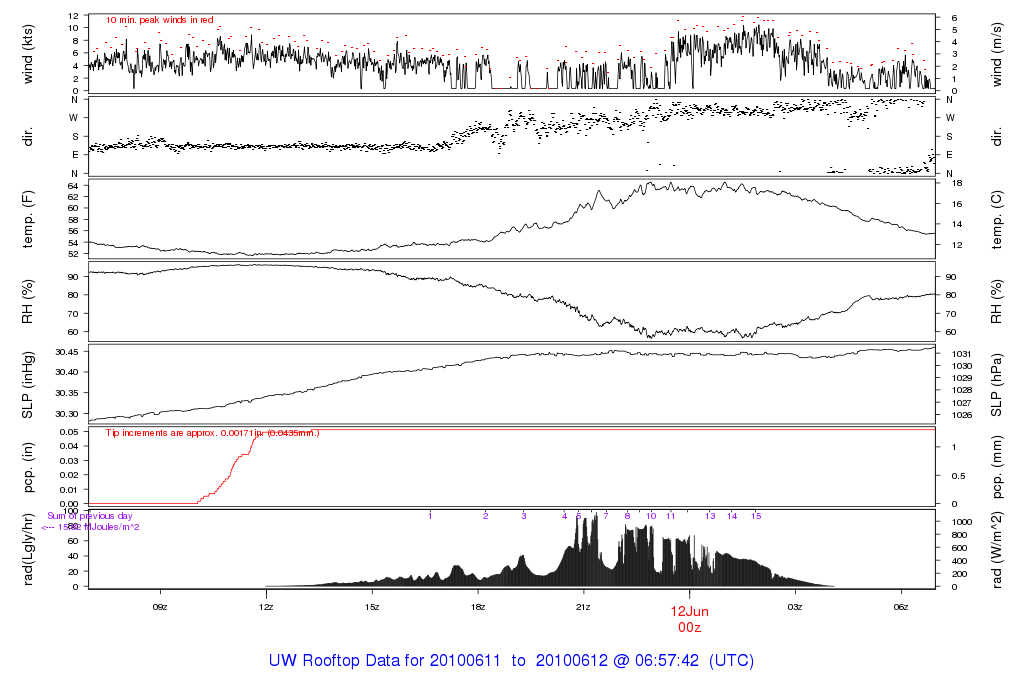
Task: Click the 'pcp. (mm)' axis label
Action: tap(997, 468)
